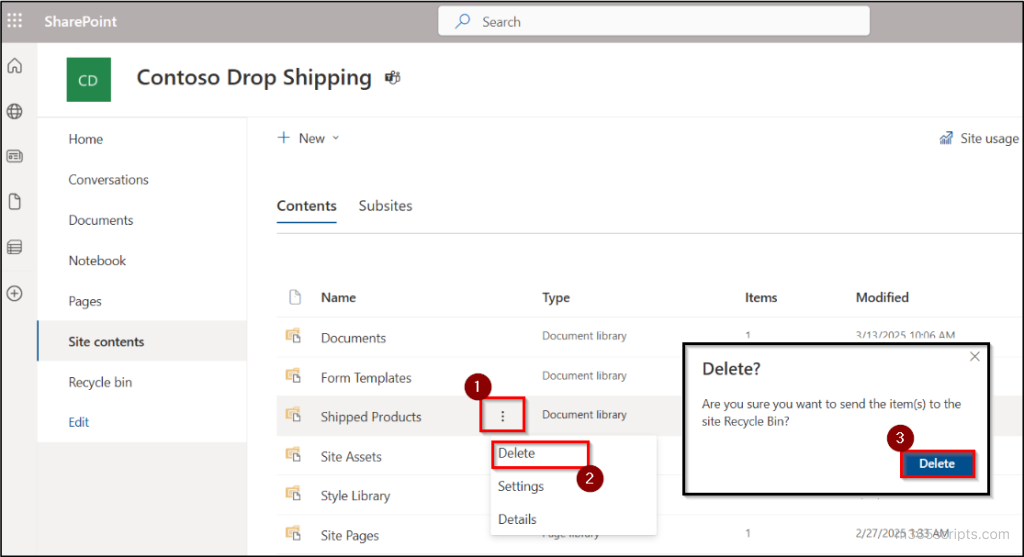Click the CD site logo
This screenshot has width=1024, height=557.
coord(89,80)
